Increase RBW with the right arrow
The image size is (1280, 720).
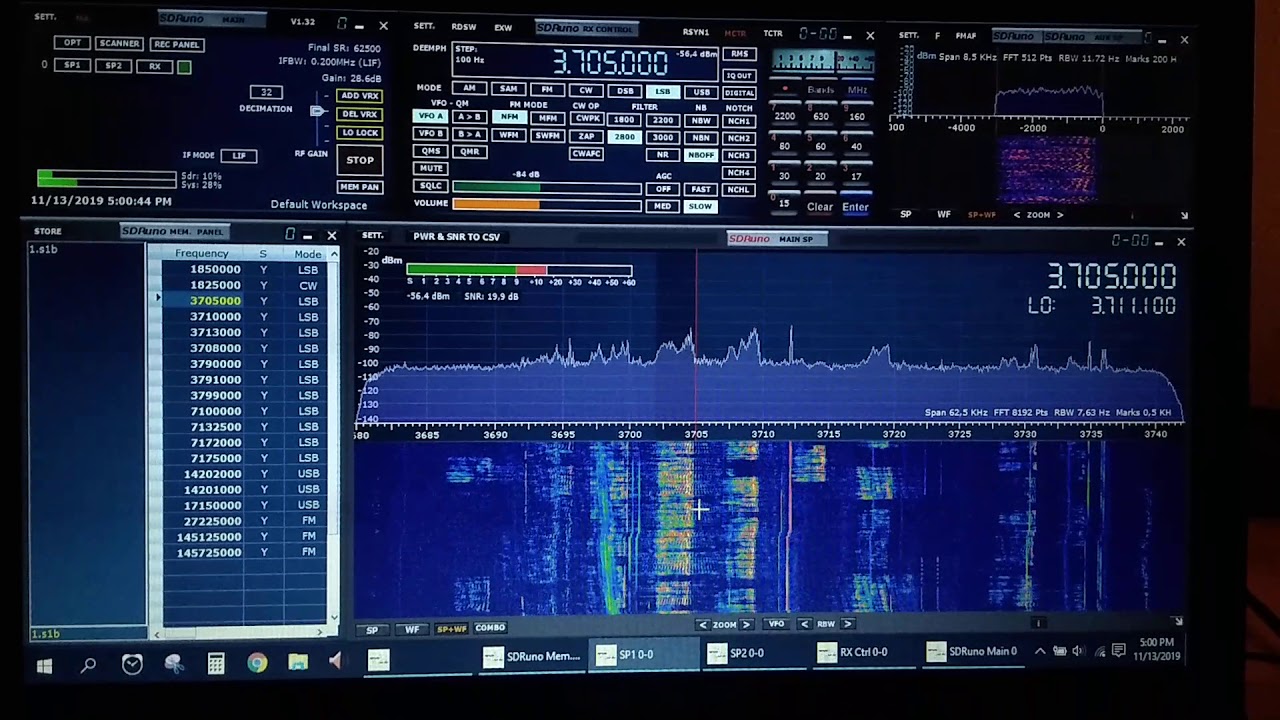847,624
